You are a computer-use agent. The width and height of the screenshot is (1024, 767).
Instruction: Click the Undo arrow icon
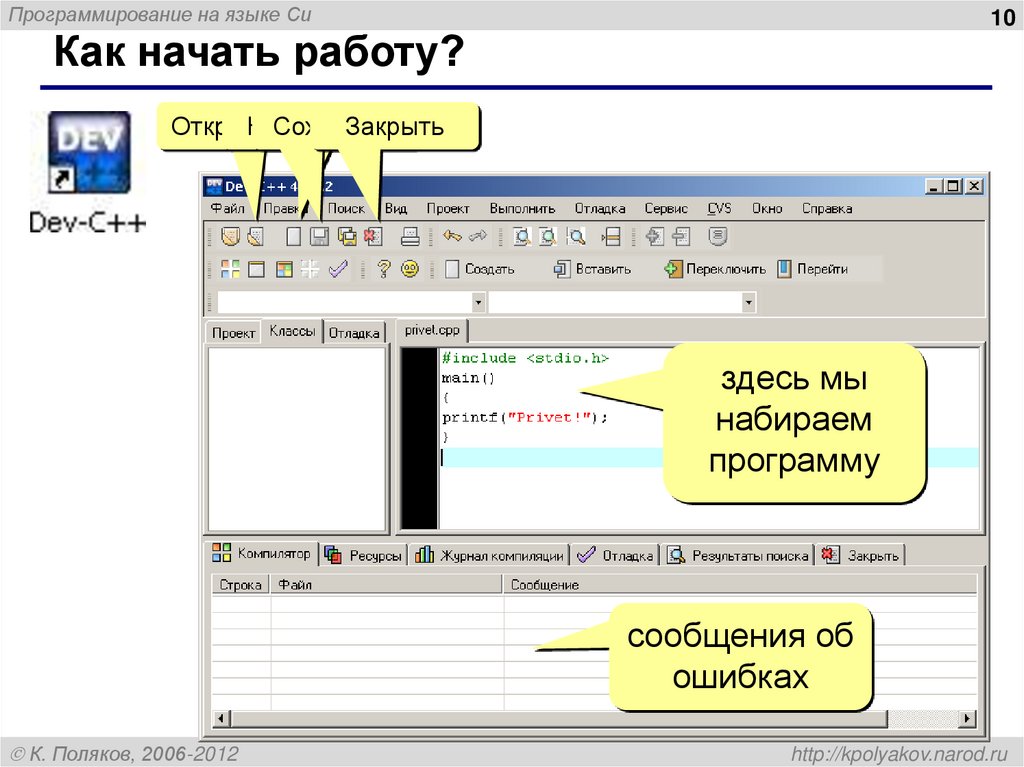(x=452, y=236)
